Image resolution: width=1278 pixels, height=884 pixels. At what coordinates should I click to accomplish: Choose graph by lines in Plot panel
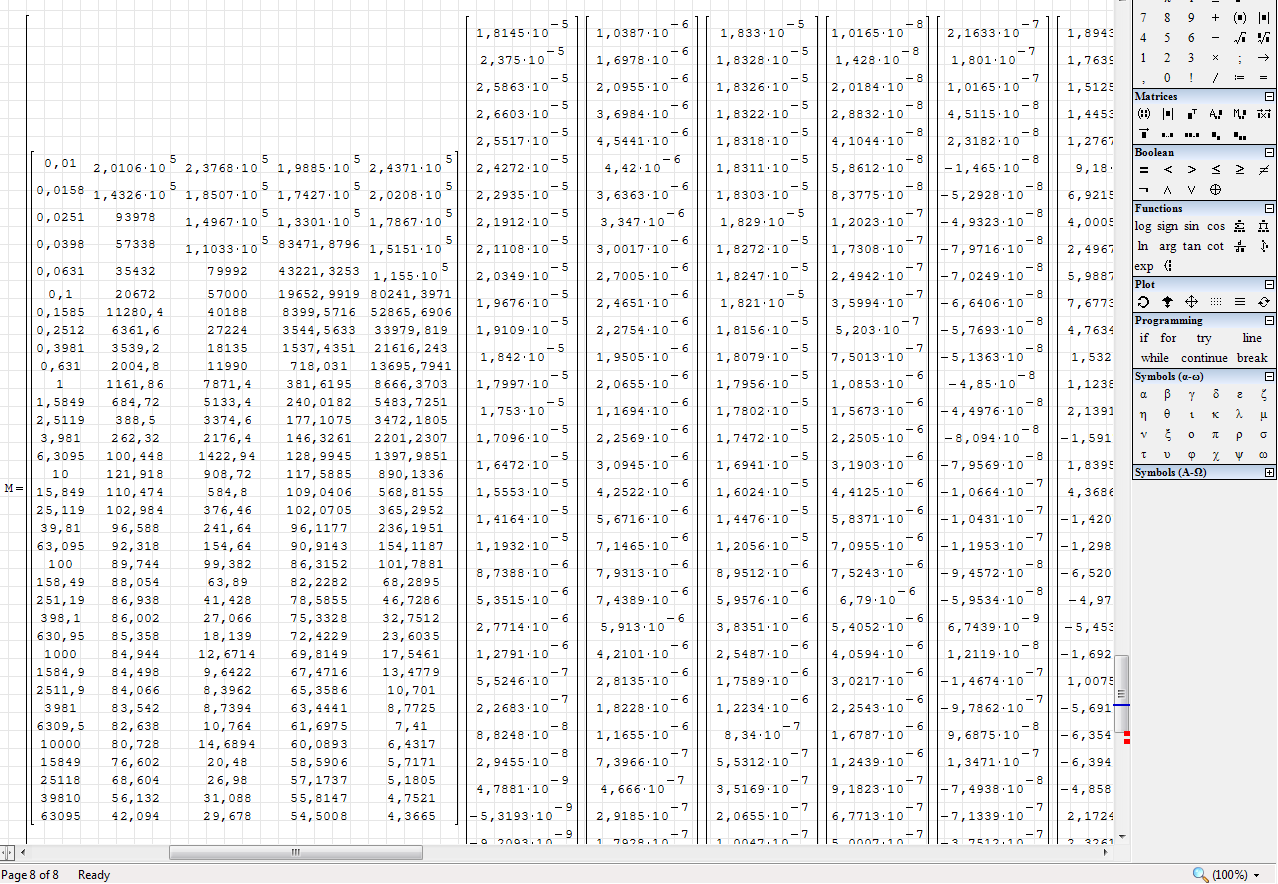1240,302
